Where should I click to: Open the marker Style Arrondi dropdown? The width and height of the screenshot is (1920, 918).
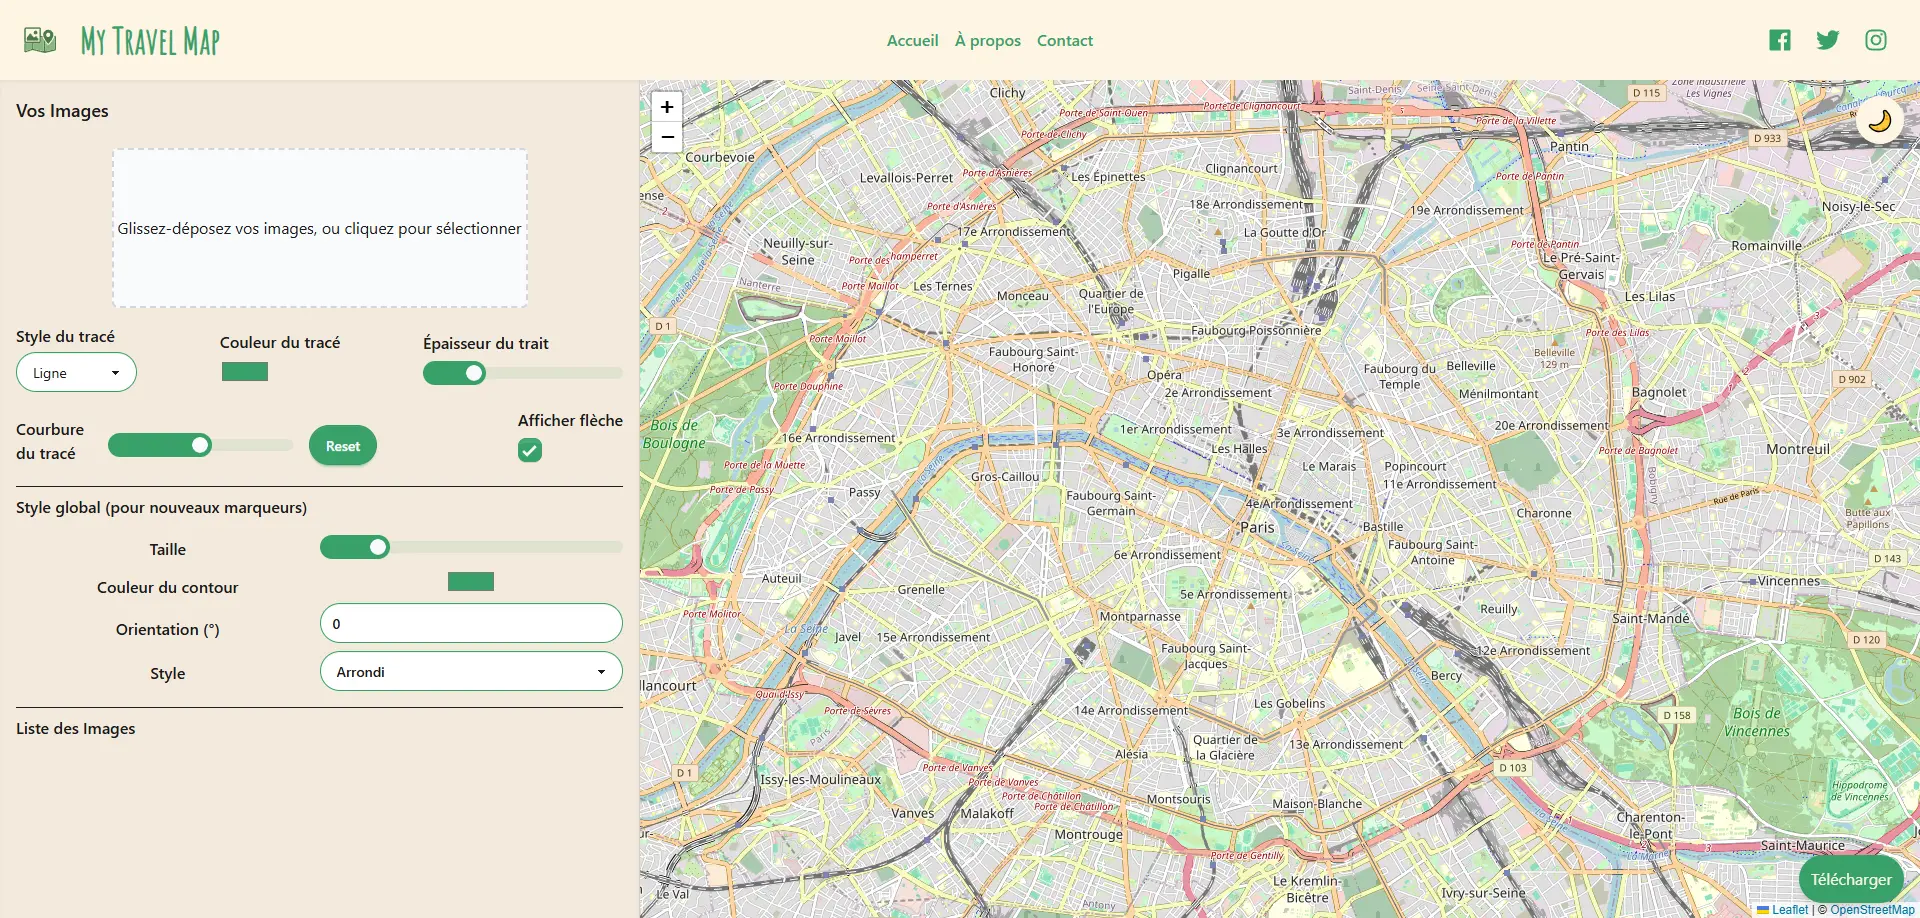pyautogui.click(x=471, y=672)
